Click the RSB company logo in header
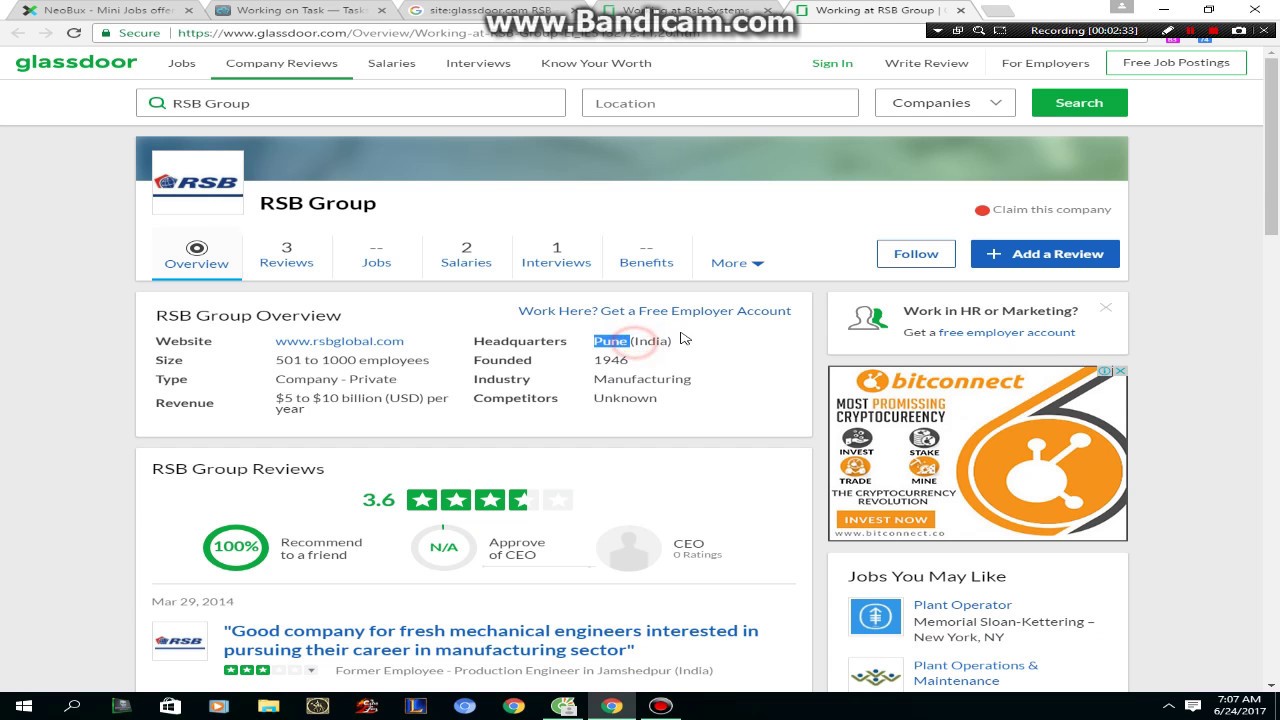Viewport: 1280px width, 720px height. [198, 182]
